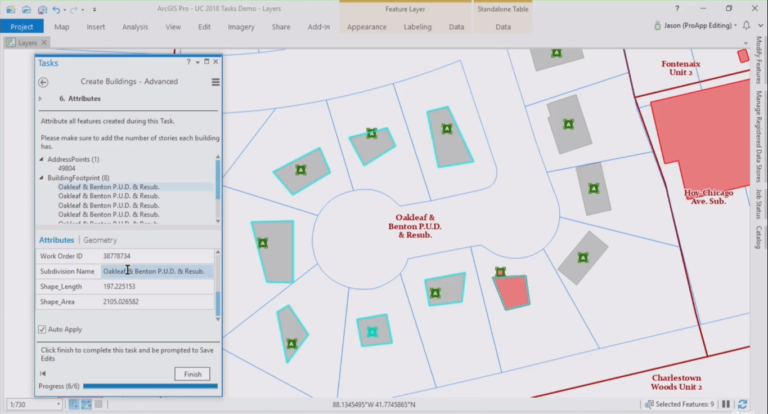Open the Analysis ribbon tab
Viewport: 768px width, 414px height.
(x=135, y=27)
